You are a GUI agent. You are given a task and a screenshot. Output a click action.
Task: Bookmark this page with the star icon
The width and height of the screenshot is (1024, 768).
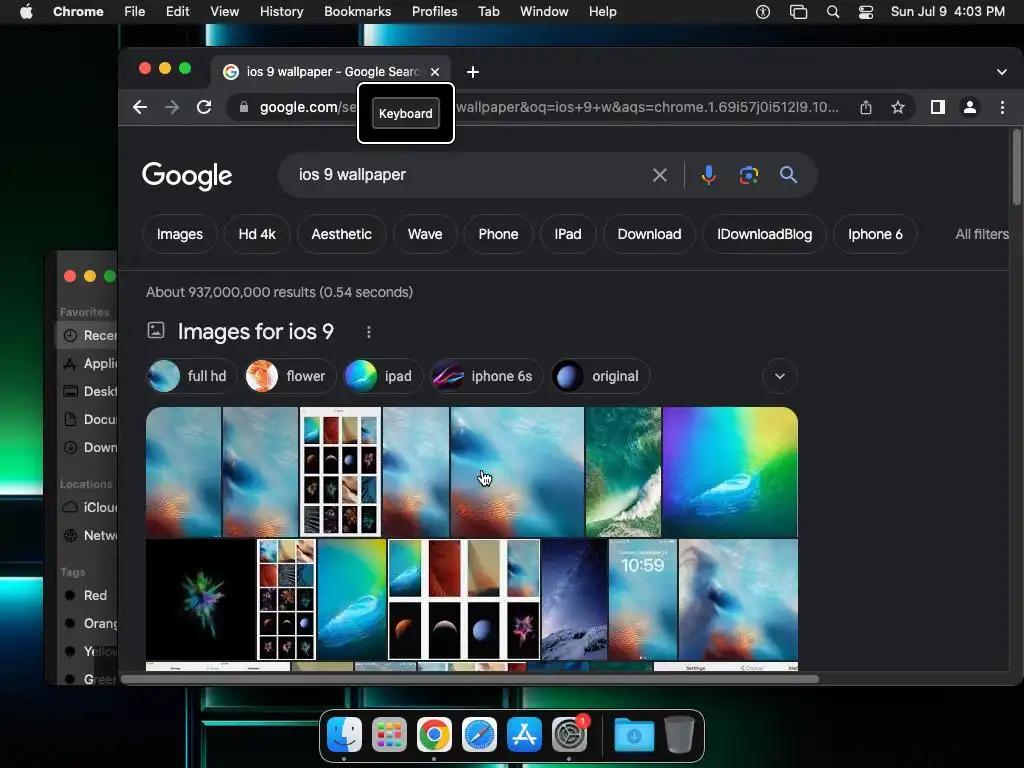tap(898, 107)
